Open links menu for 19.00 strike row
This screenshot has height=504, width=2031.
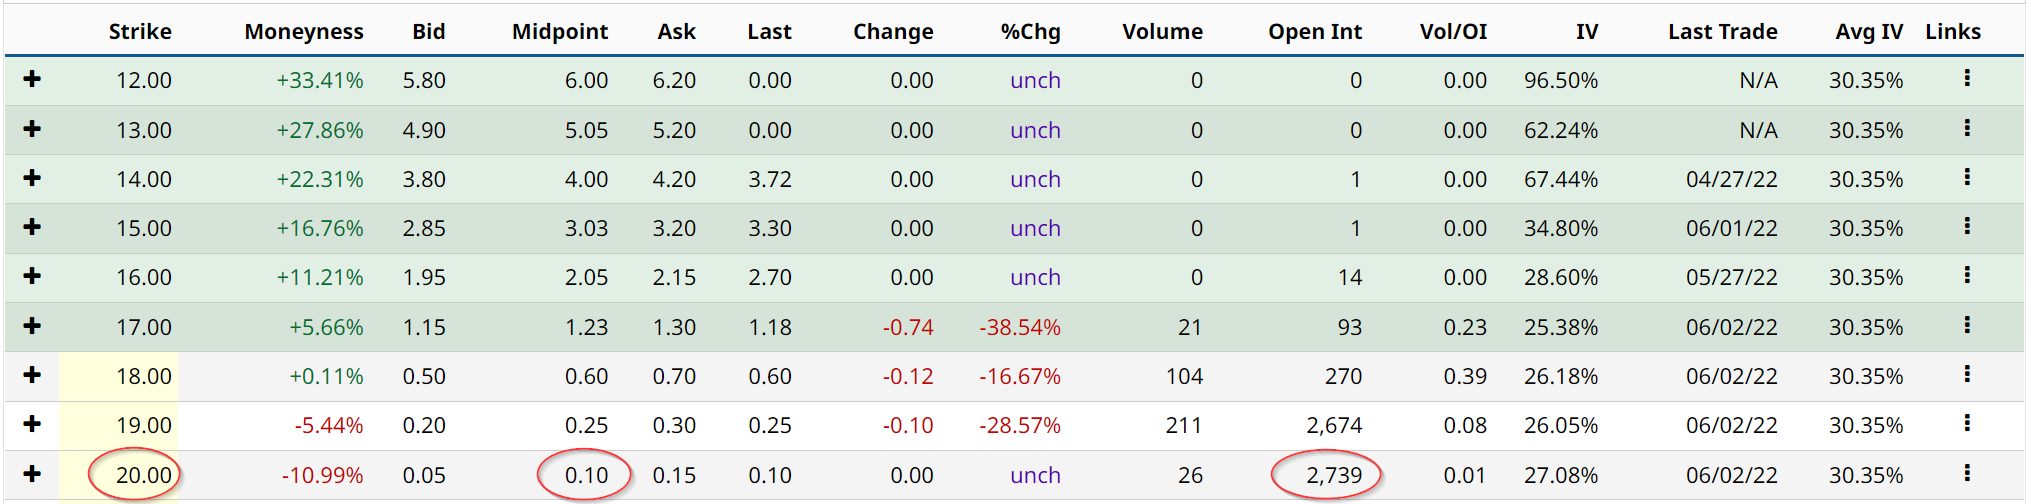click(1966, 423)
